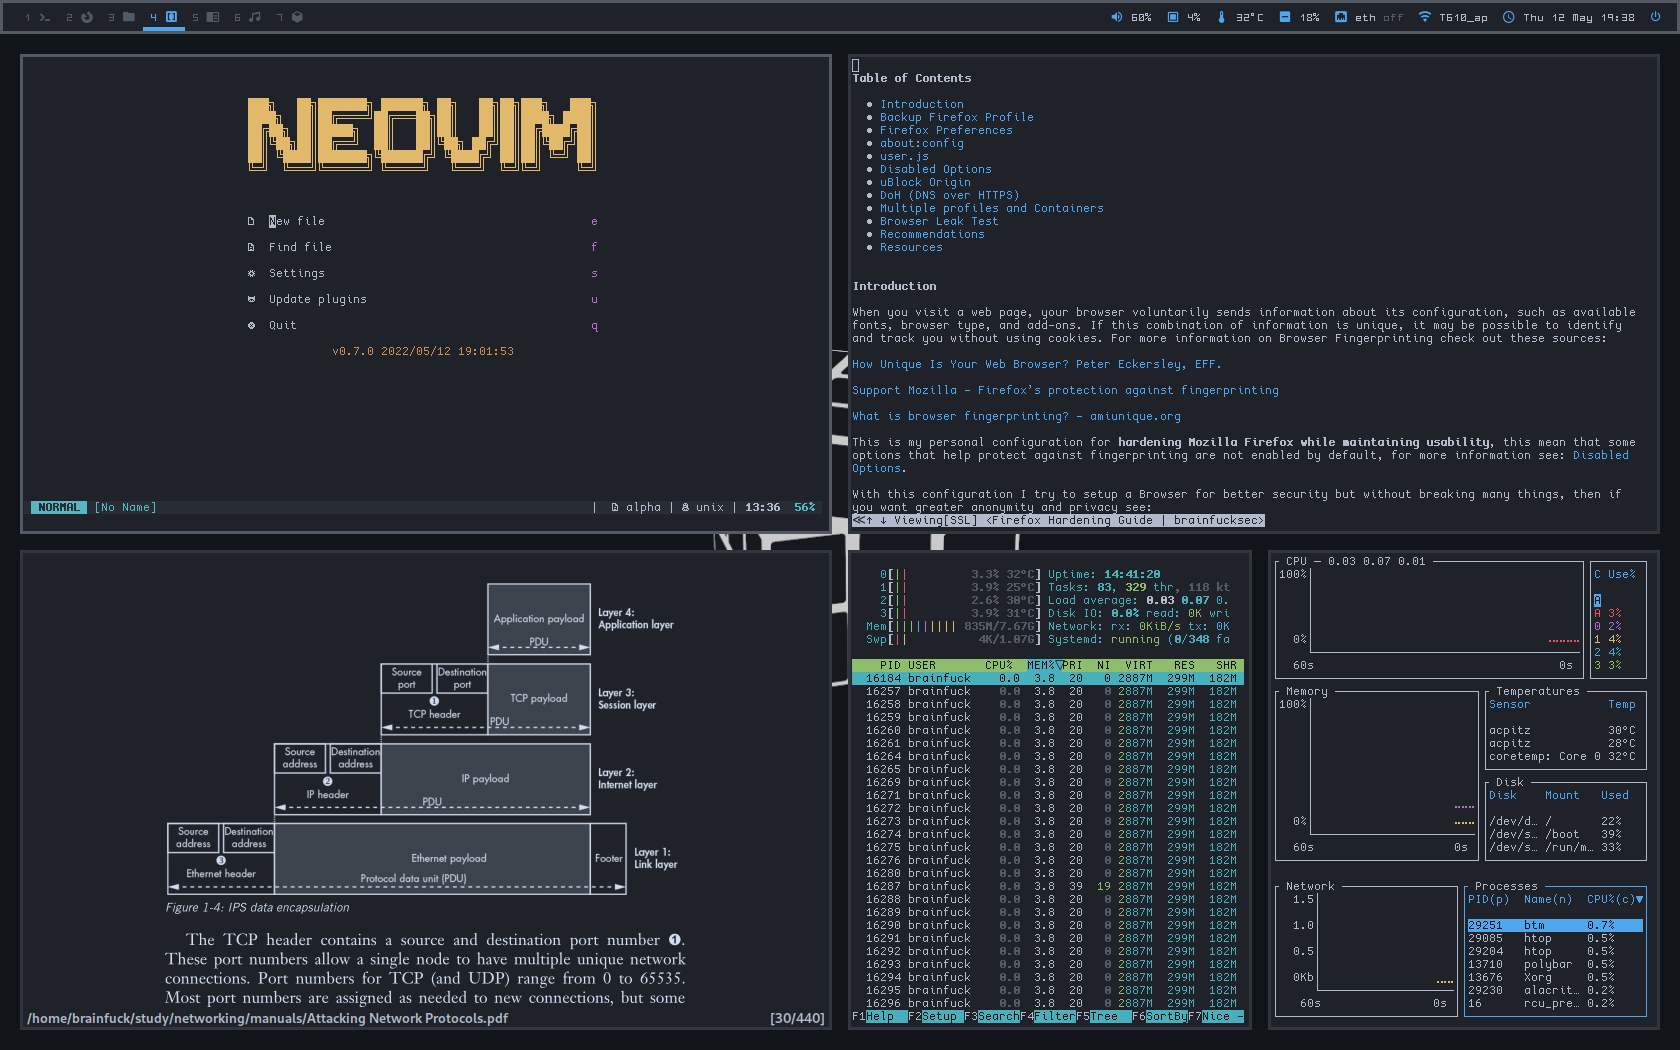Screen dimensions: 1680x1050
Task: Follow What is browser fingerprinting link
Action: click(1016, 416)
